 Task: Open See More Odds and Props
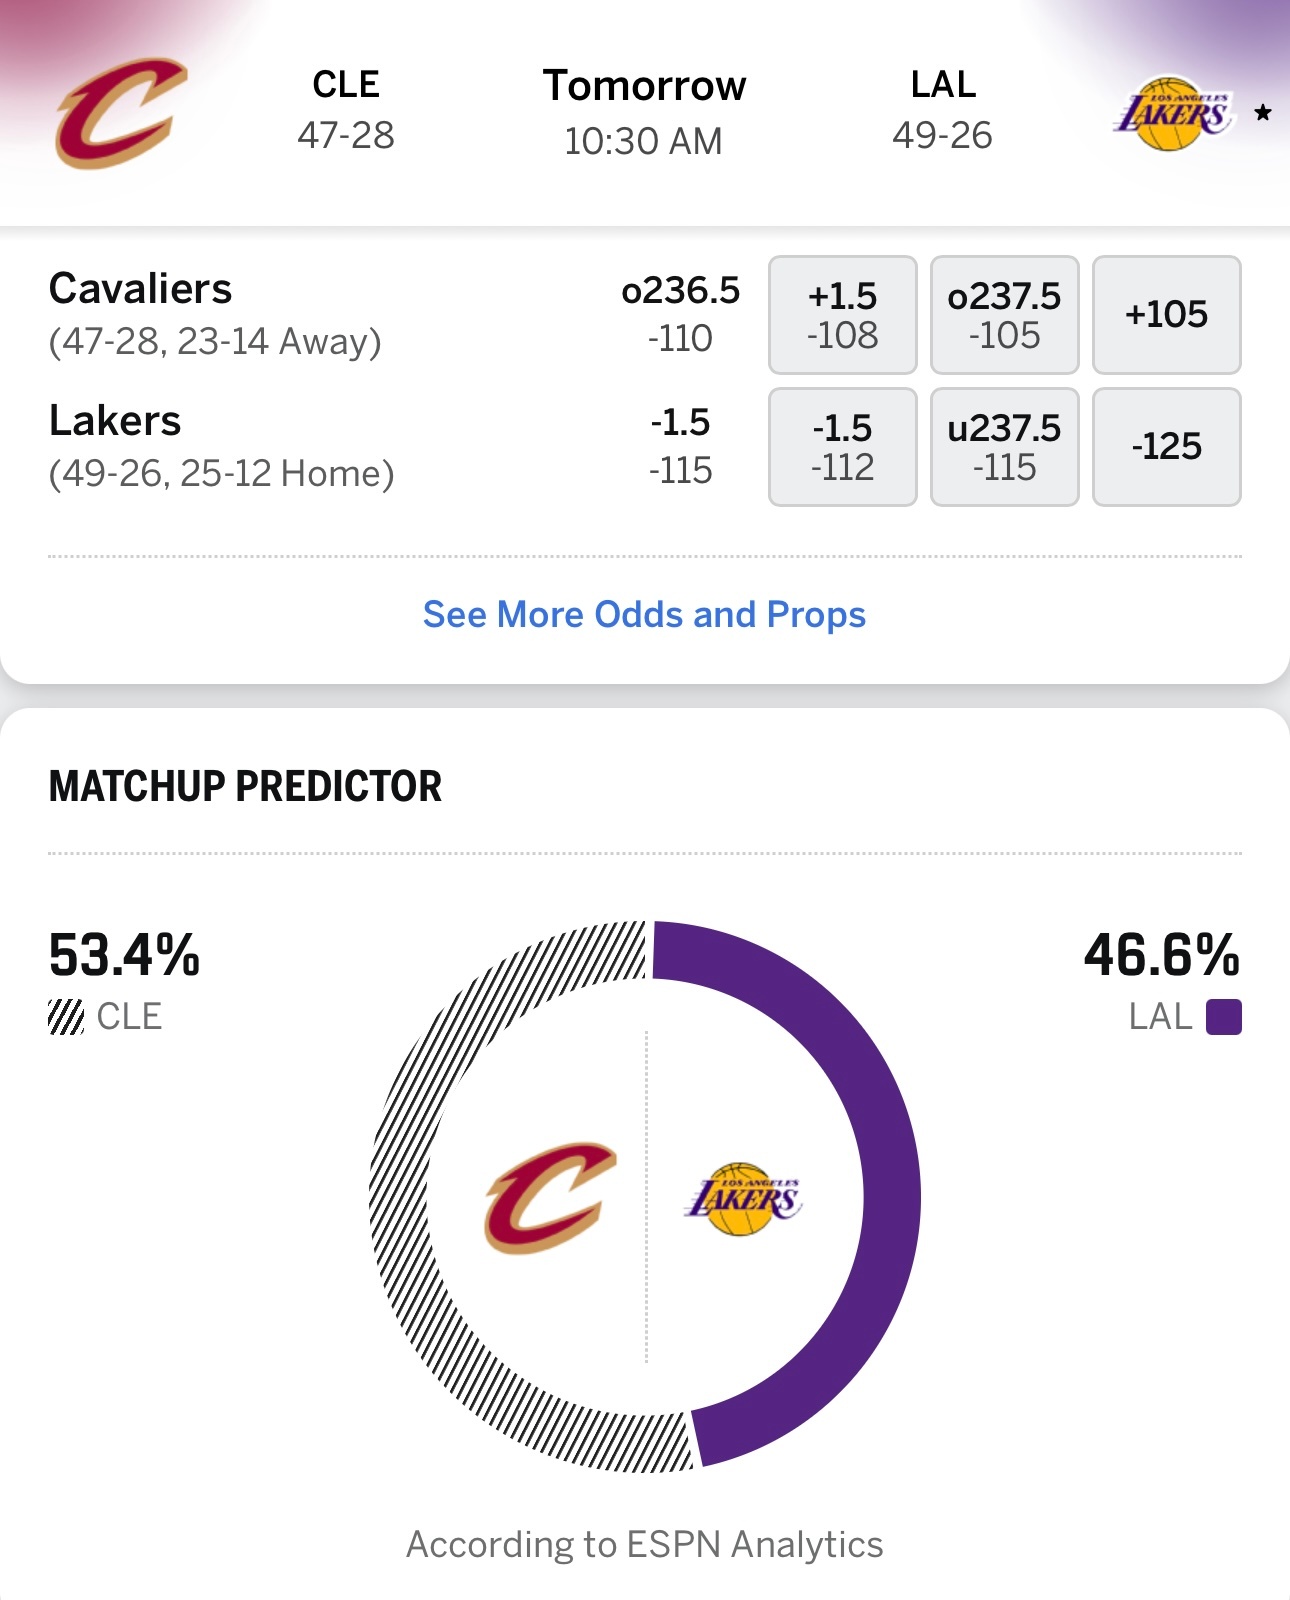tap(644, 614)
